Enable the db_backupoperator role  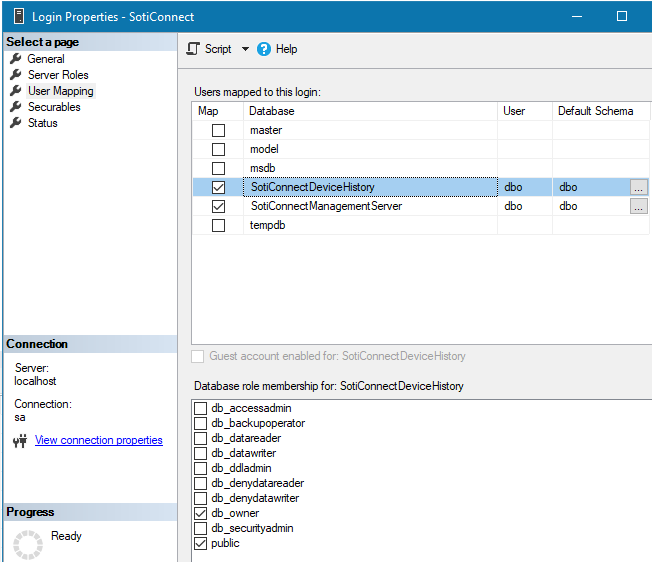(x=200, y=423)
